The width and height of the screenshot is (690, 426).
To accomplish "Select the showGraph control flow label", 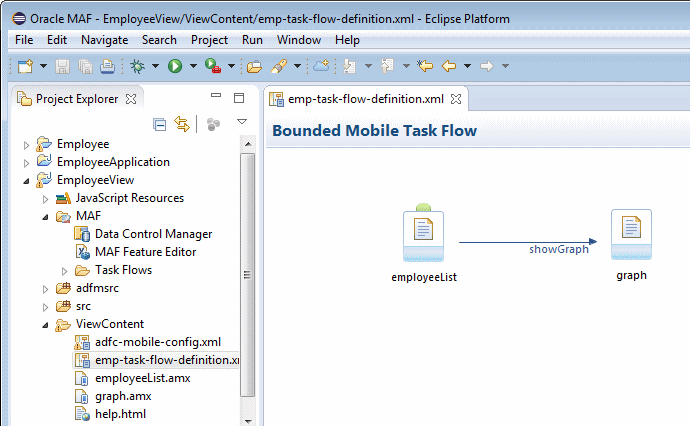I will tap(559, 249).
